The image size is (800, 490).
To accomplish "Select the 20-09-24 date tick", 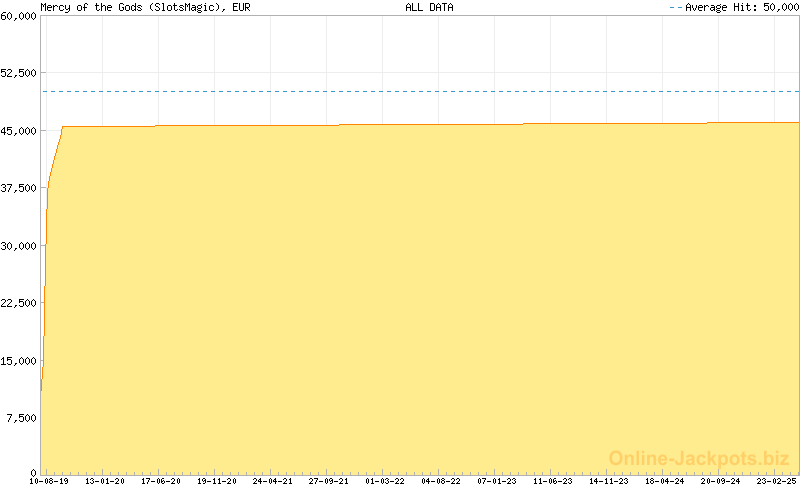I will [x=721, y=481].
